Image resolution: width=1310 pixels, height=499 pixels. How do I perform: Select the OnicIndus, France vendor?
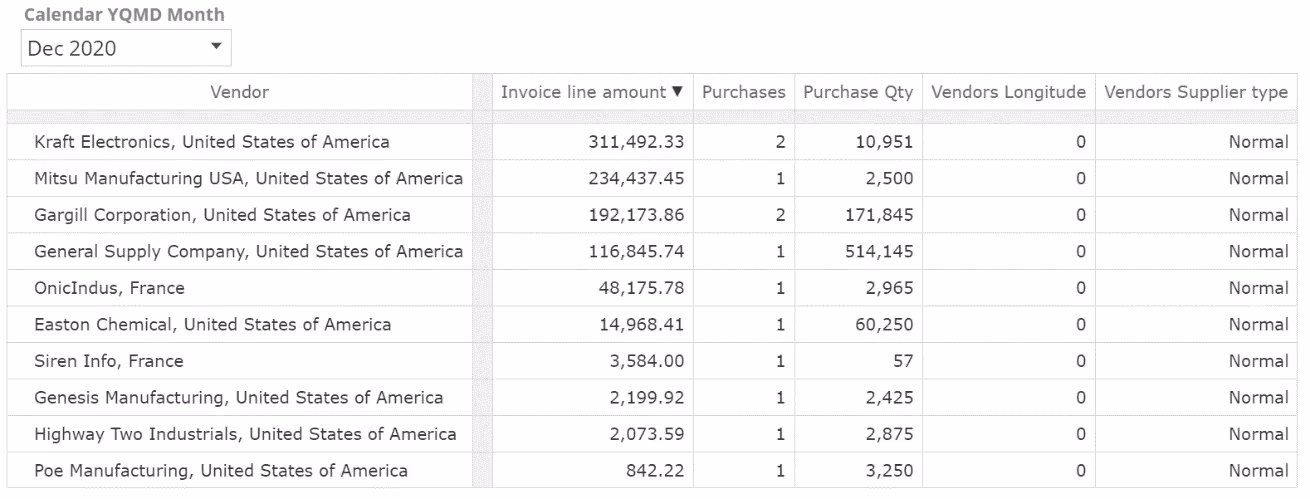click(109, 288)
